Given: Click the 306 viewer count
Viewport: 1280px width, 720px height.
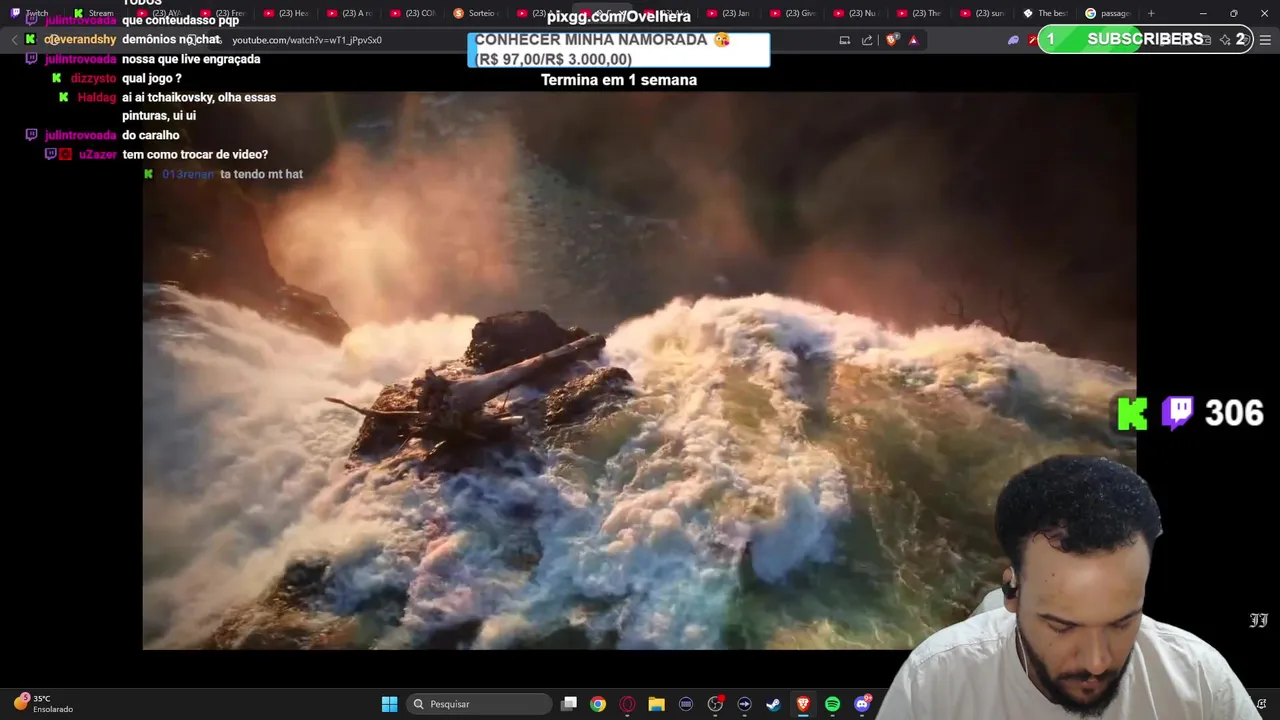Looking at the screenshot, I should [x=1234, y=413].
